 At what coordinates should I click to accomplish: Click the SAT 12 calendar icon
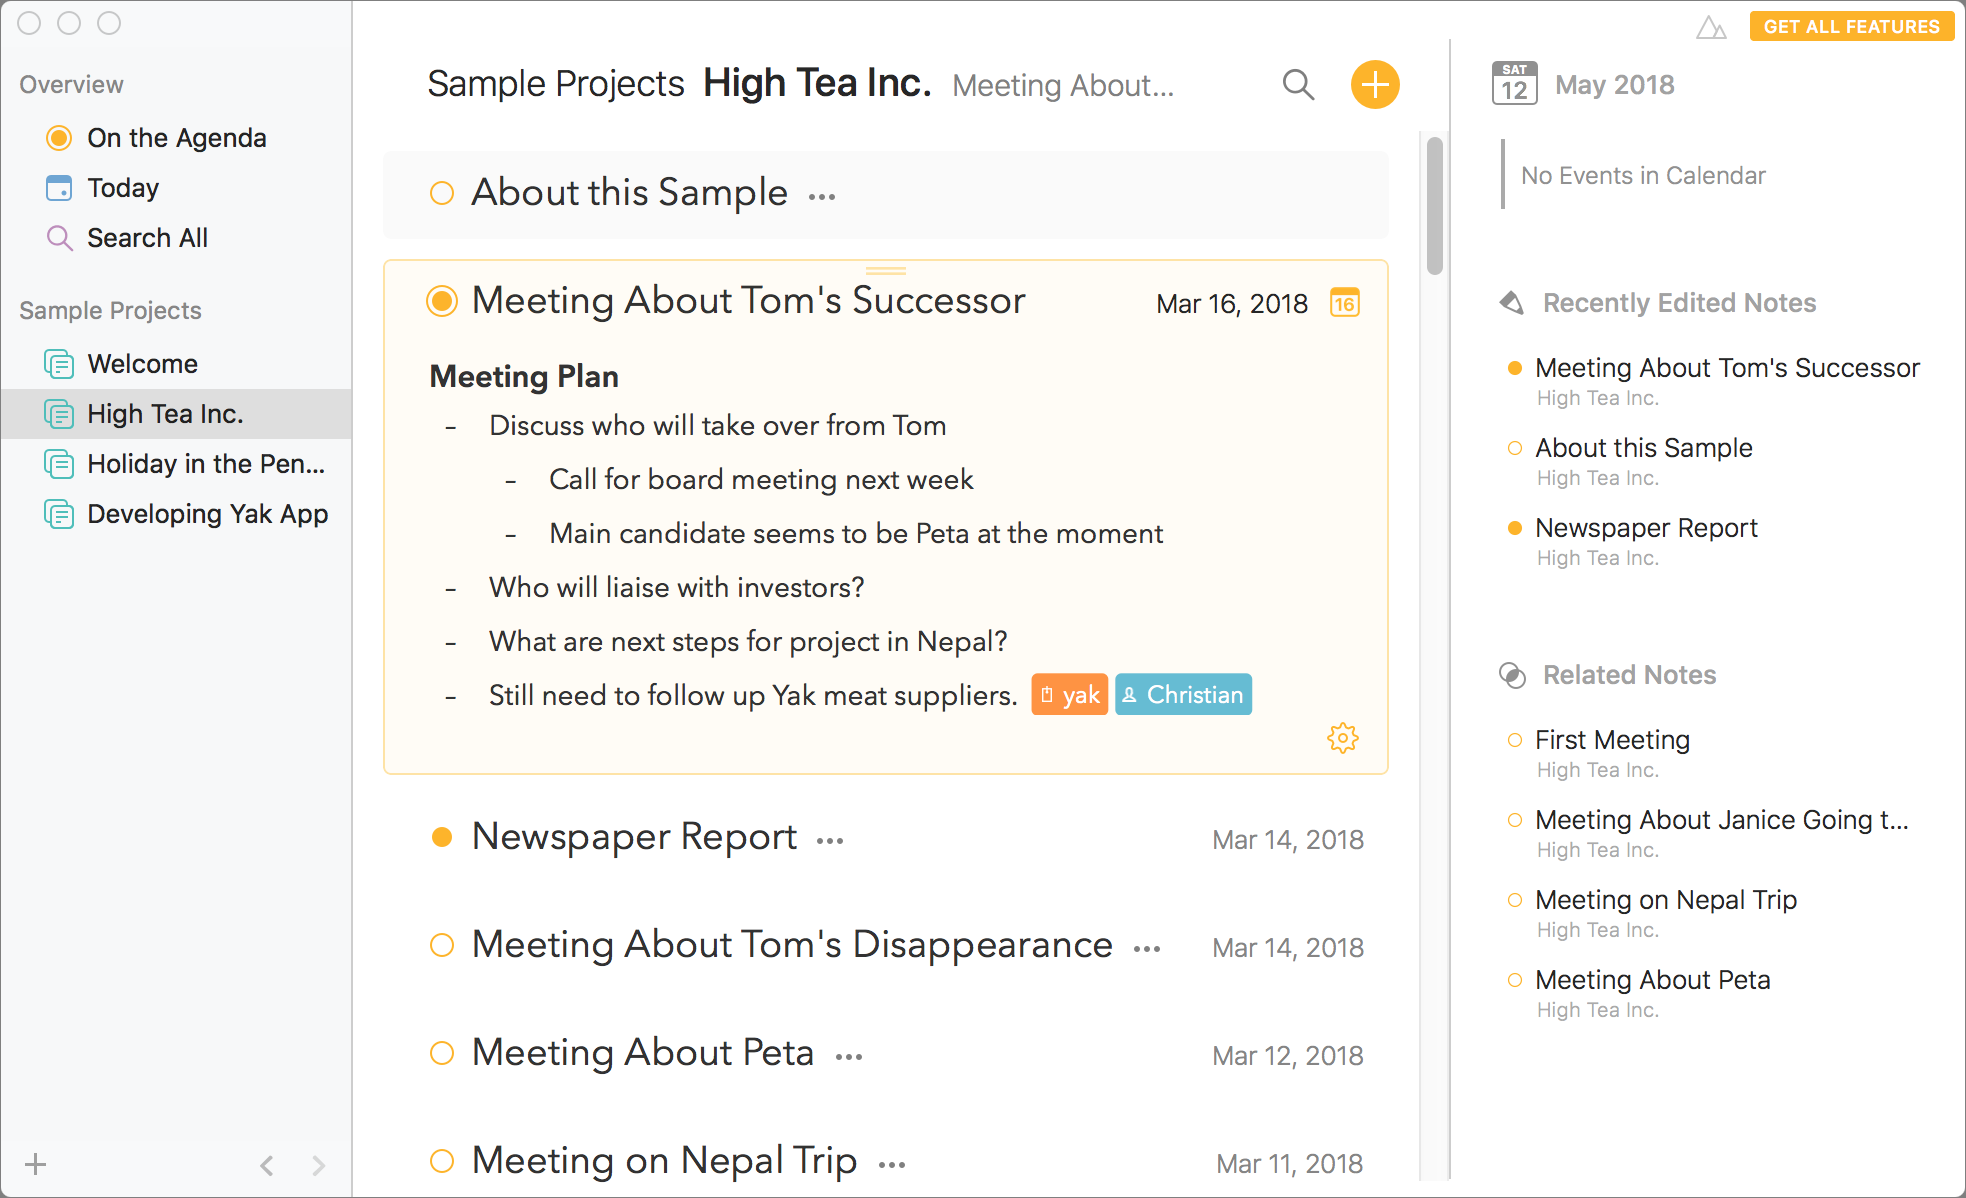[x=1514, y=84]
